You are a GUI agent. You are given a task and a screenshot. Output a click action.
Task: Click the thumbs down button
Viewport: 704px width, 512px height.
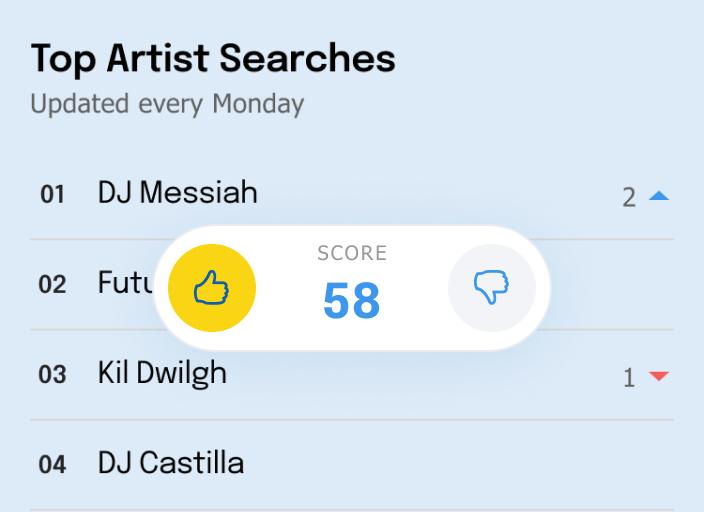point(492,289)
